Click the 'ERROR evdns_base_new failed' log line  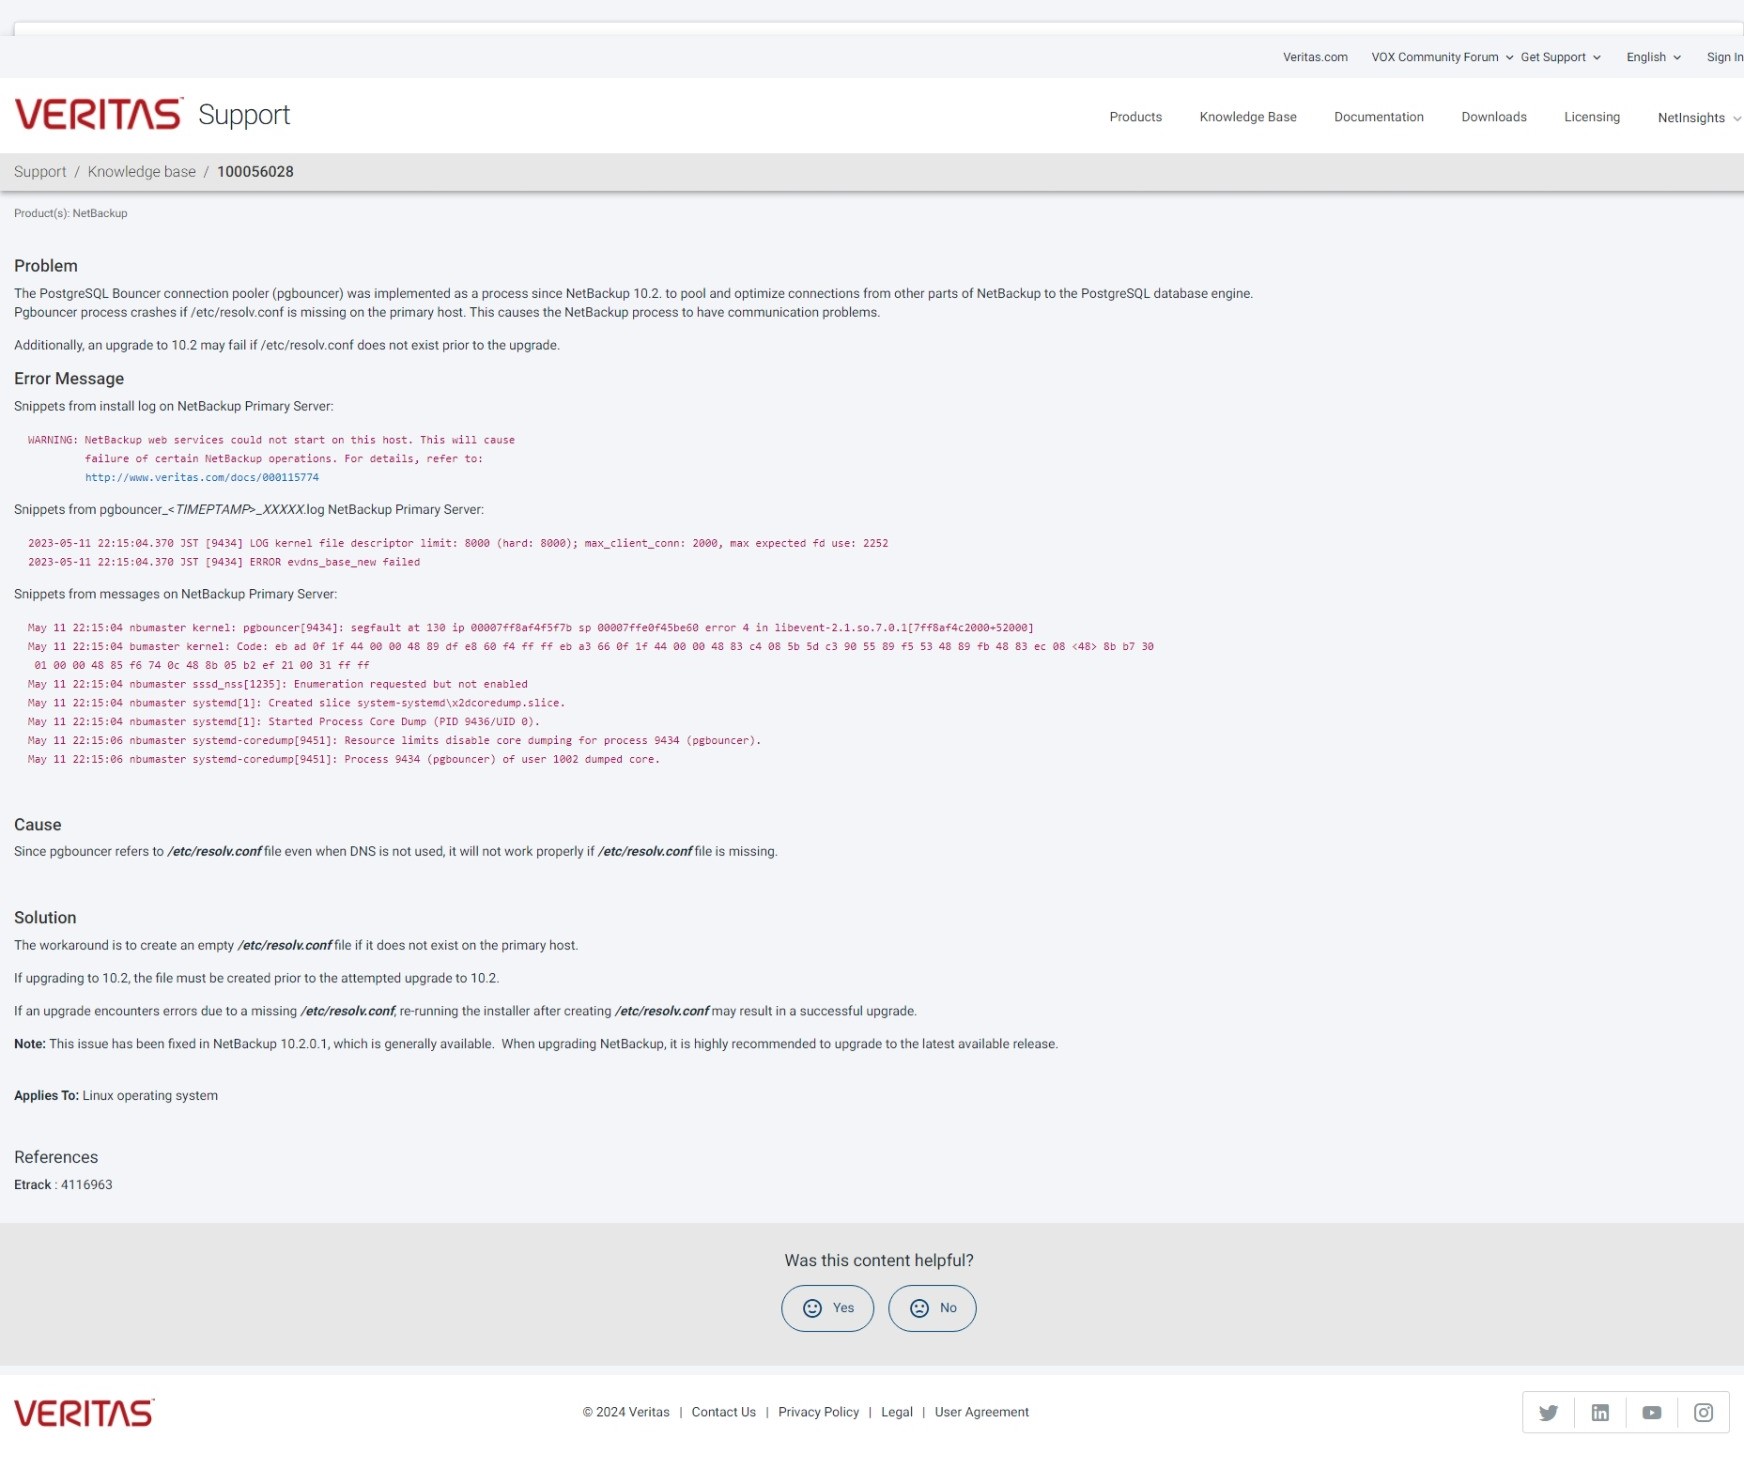click(x=224, y=562)
